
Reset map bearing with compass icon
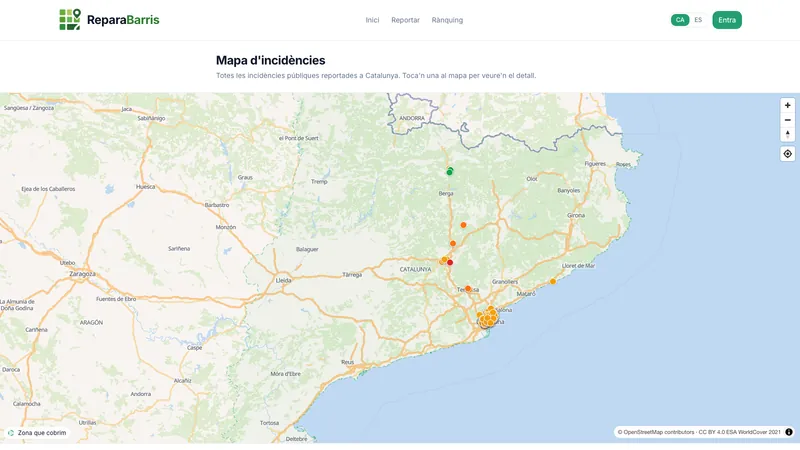pos(788,135)
